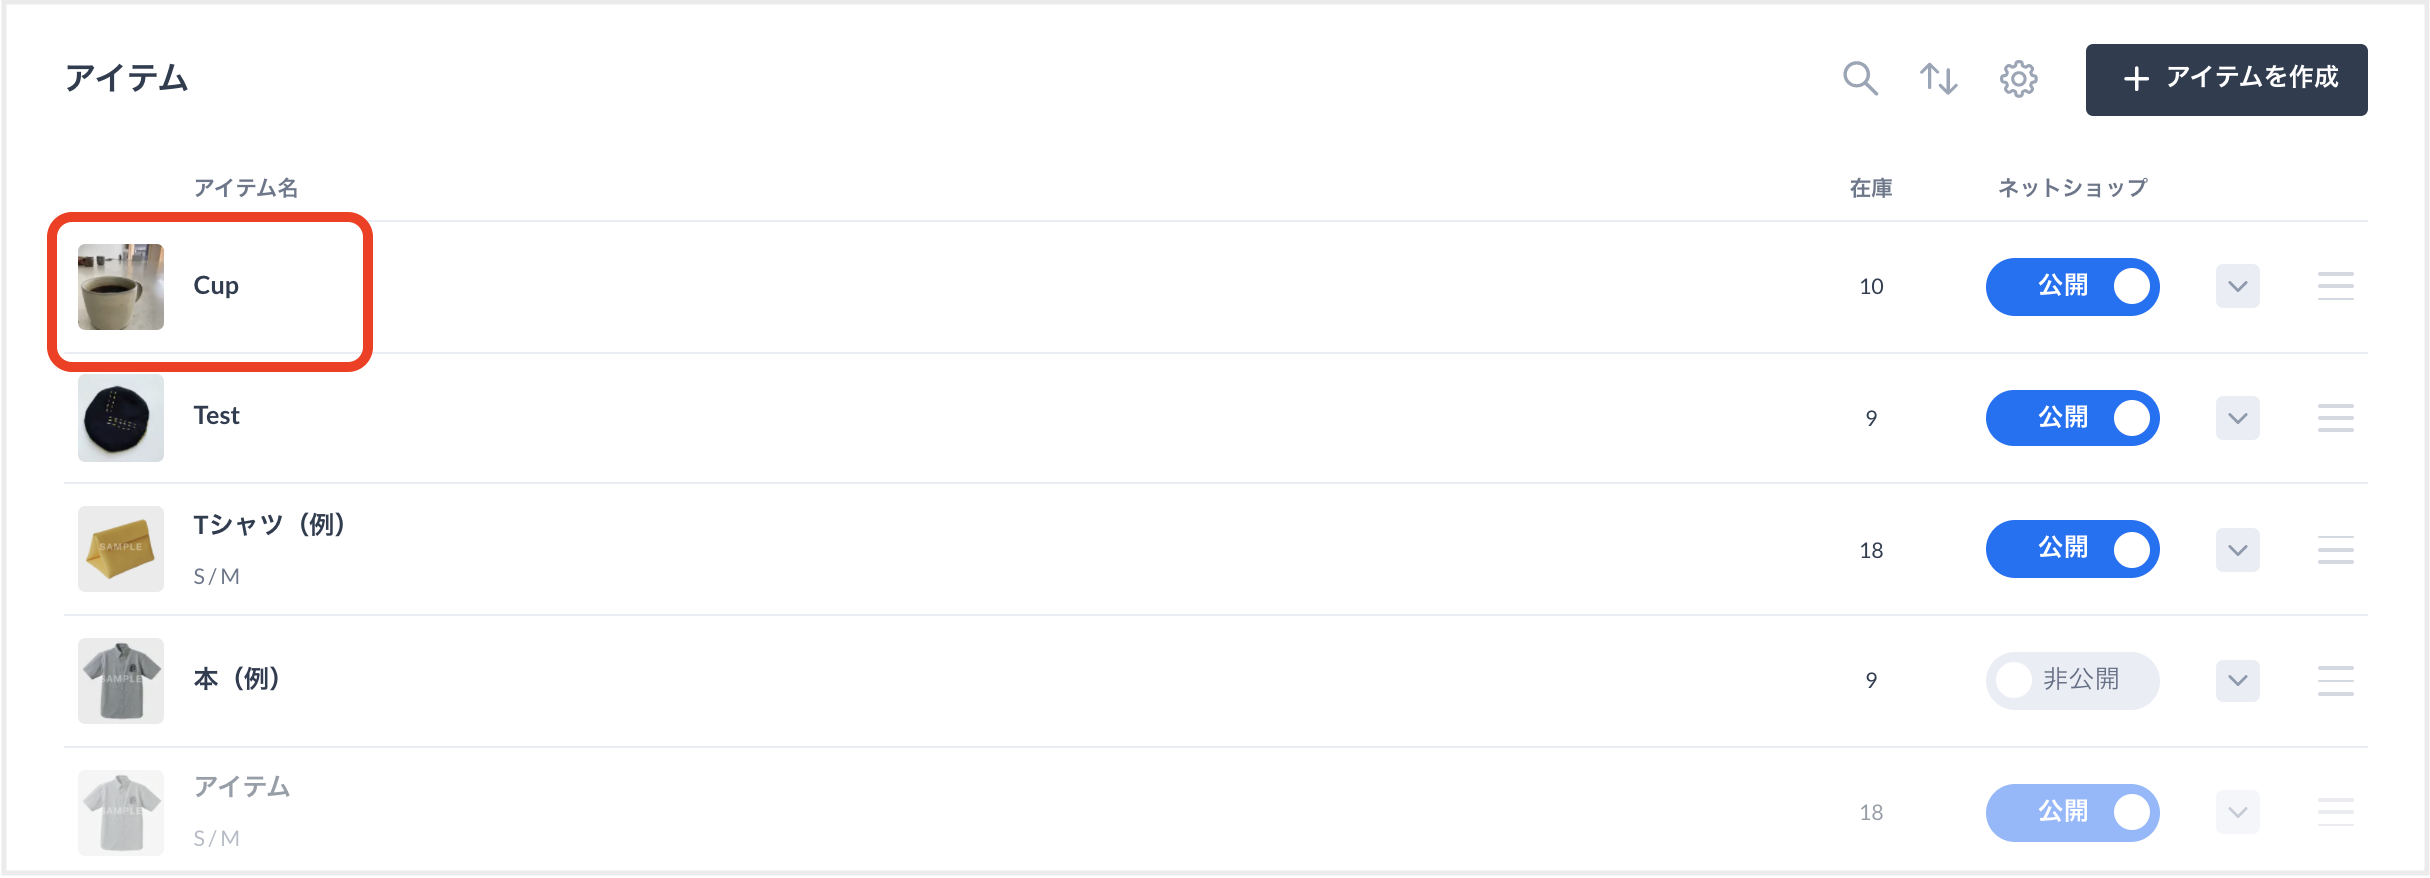Select the drag handle on Tシャツ（例） row
The image size is (2430, 878).
click(x=2335, y=550)
